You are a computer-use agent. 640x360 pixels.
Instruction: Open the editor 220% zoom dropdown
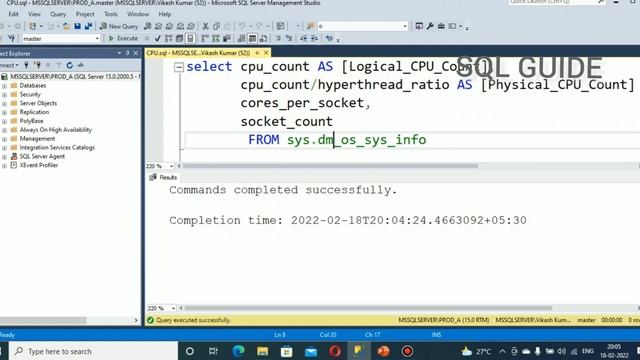(x=171, y=166)
